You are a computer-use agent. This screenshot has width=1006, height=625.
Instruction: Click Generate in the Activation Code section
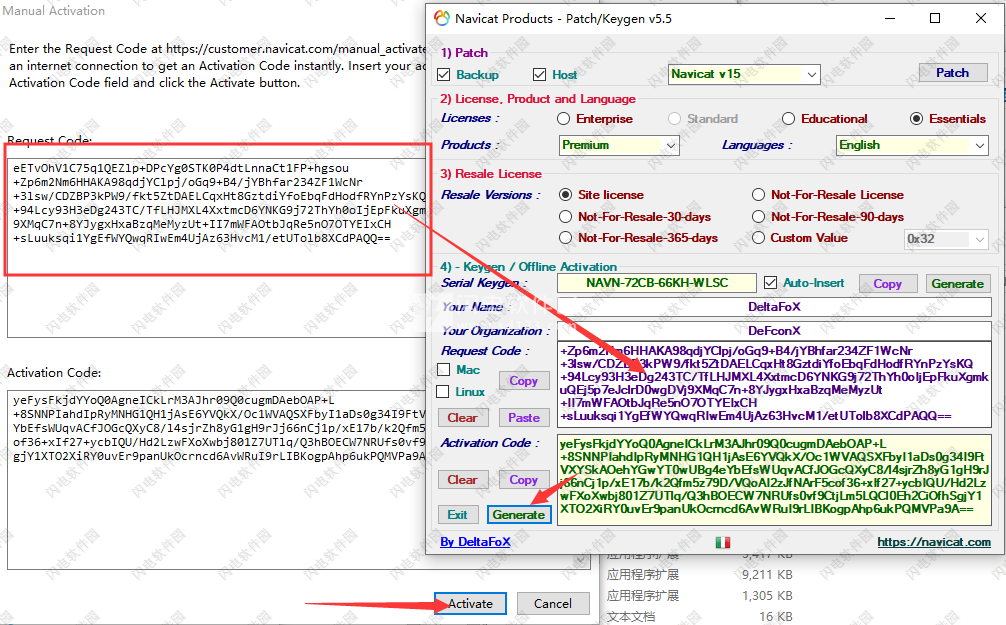518,515
